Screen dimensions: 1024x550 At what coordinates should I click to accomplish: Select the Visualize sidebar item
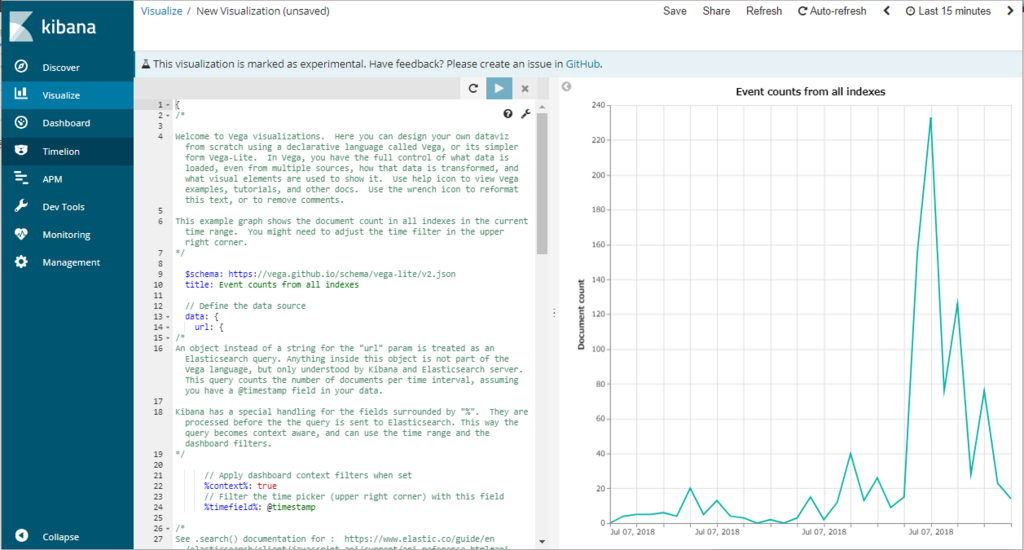pos(67,95)
